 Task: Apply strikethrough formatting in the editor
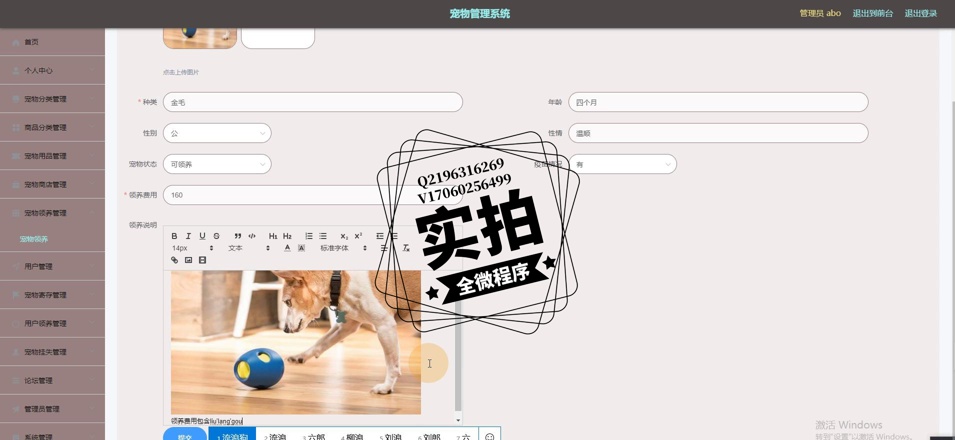(x=216, y=236)
